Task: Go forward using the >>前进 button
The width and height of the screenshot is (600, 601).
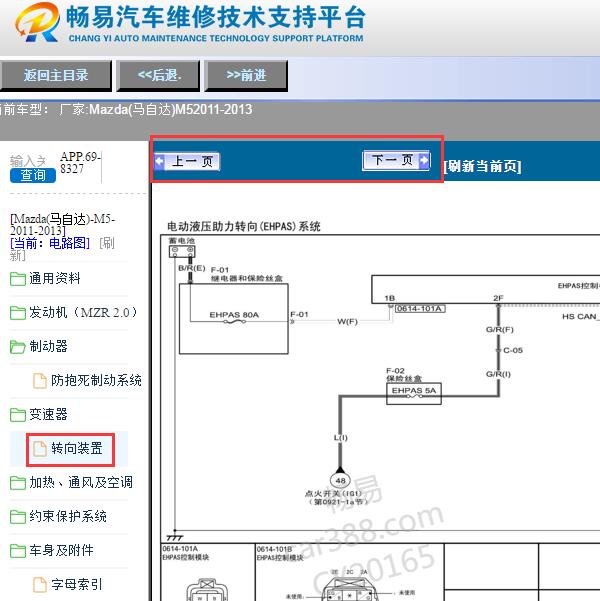Action: coord(246,75)
